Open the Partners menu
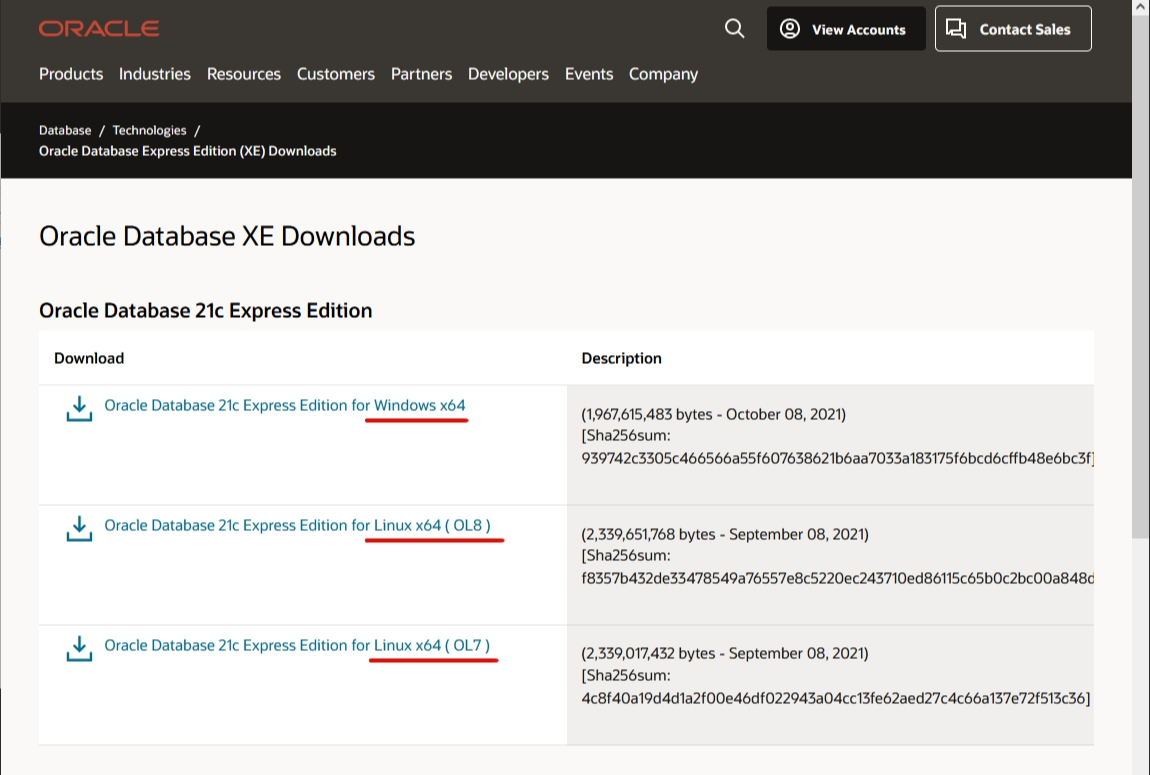The height and width of the screenshot is (775, 1150). click(422, 74)
